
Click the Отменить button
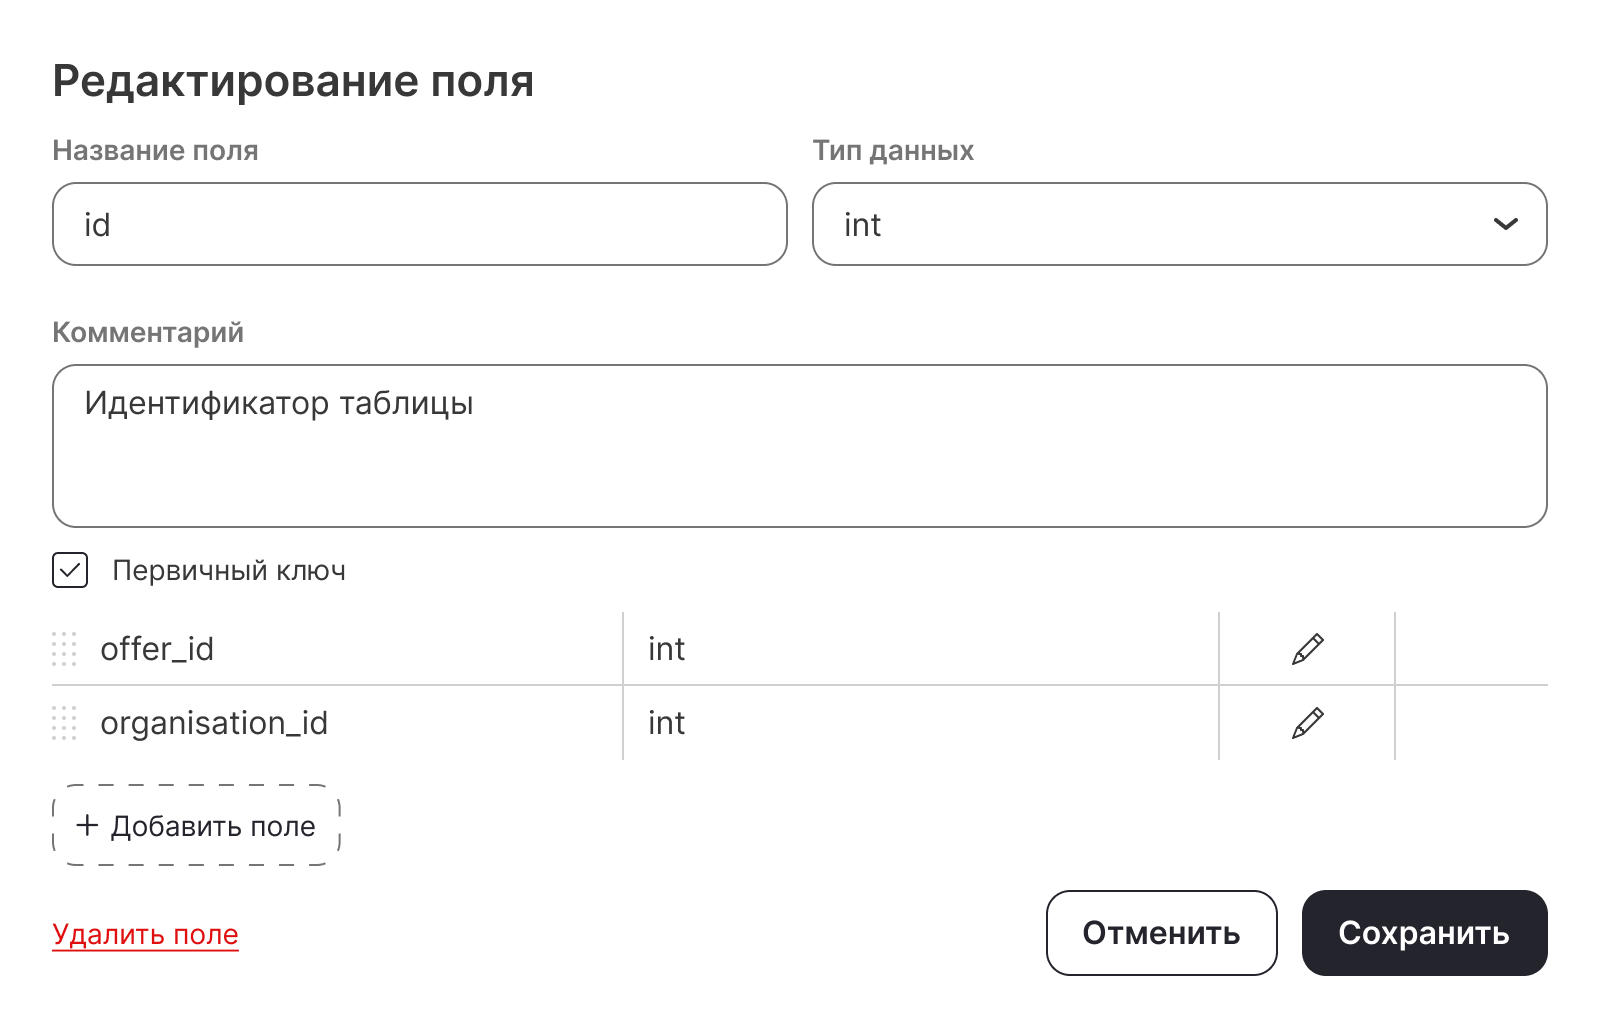point(1161,933)
